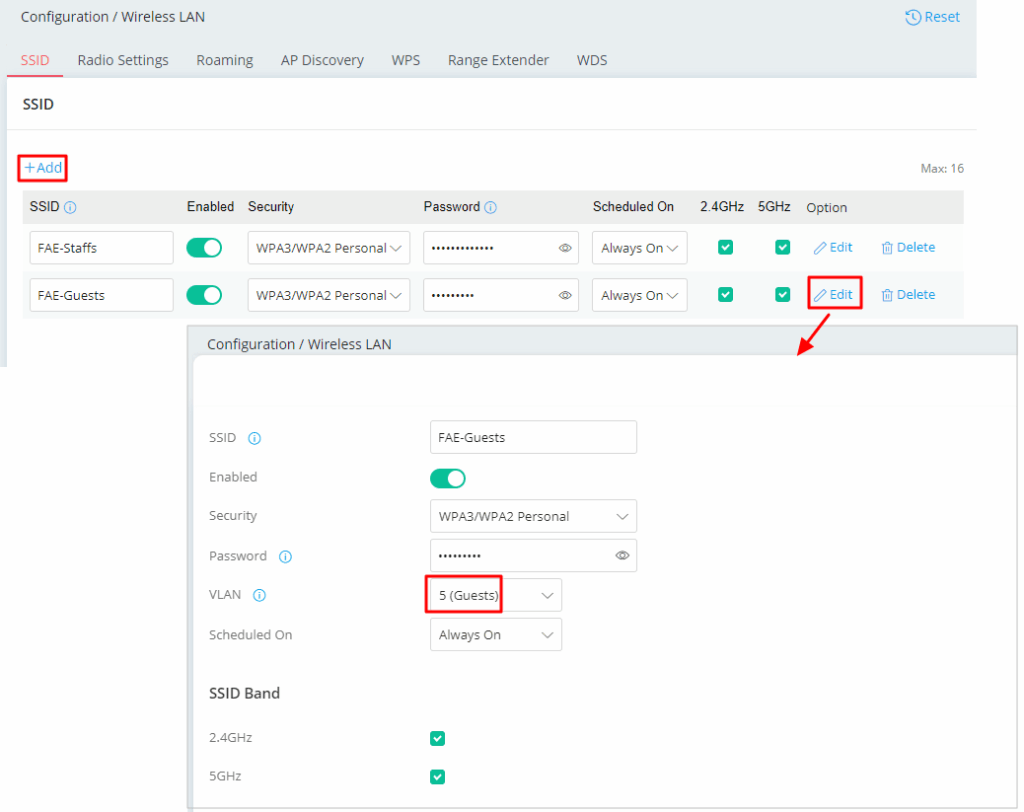Screen dimensions: 1024x812
Task: Click the info icon beside Password column header
Action: (490, 208)
